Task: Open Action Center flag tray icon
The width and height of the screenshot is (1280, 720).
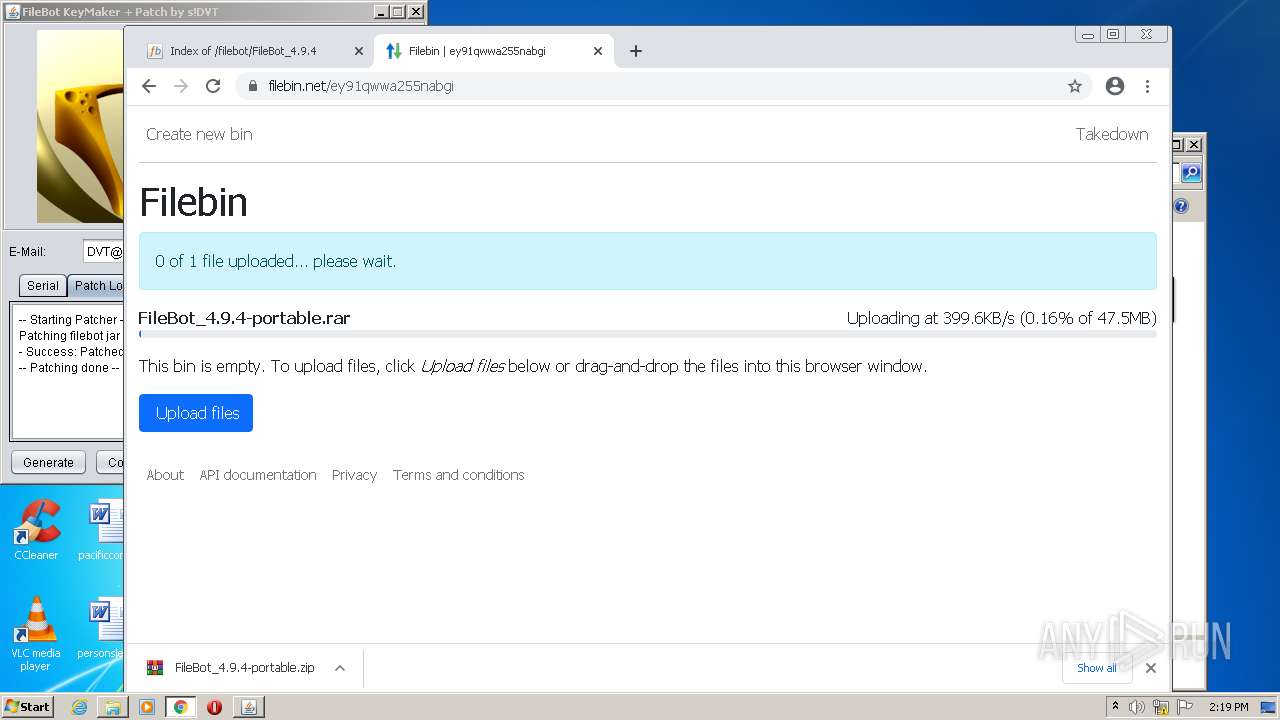Action: coord(1186,706)
